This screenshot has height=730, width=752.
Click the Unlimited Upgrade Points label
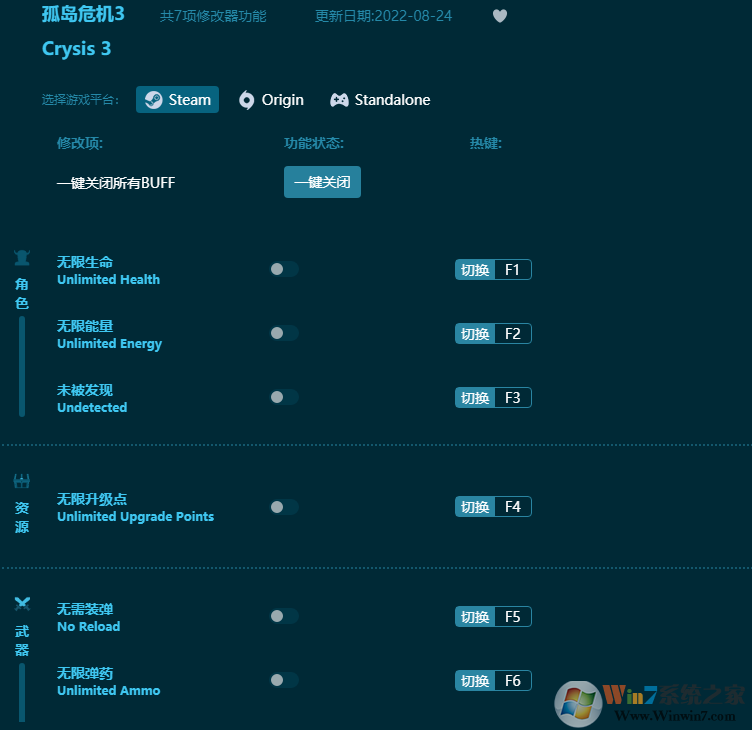point(135,517)
